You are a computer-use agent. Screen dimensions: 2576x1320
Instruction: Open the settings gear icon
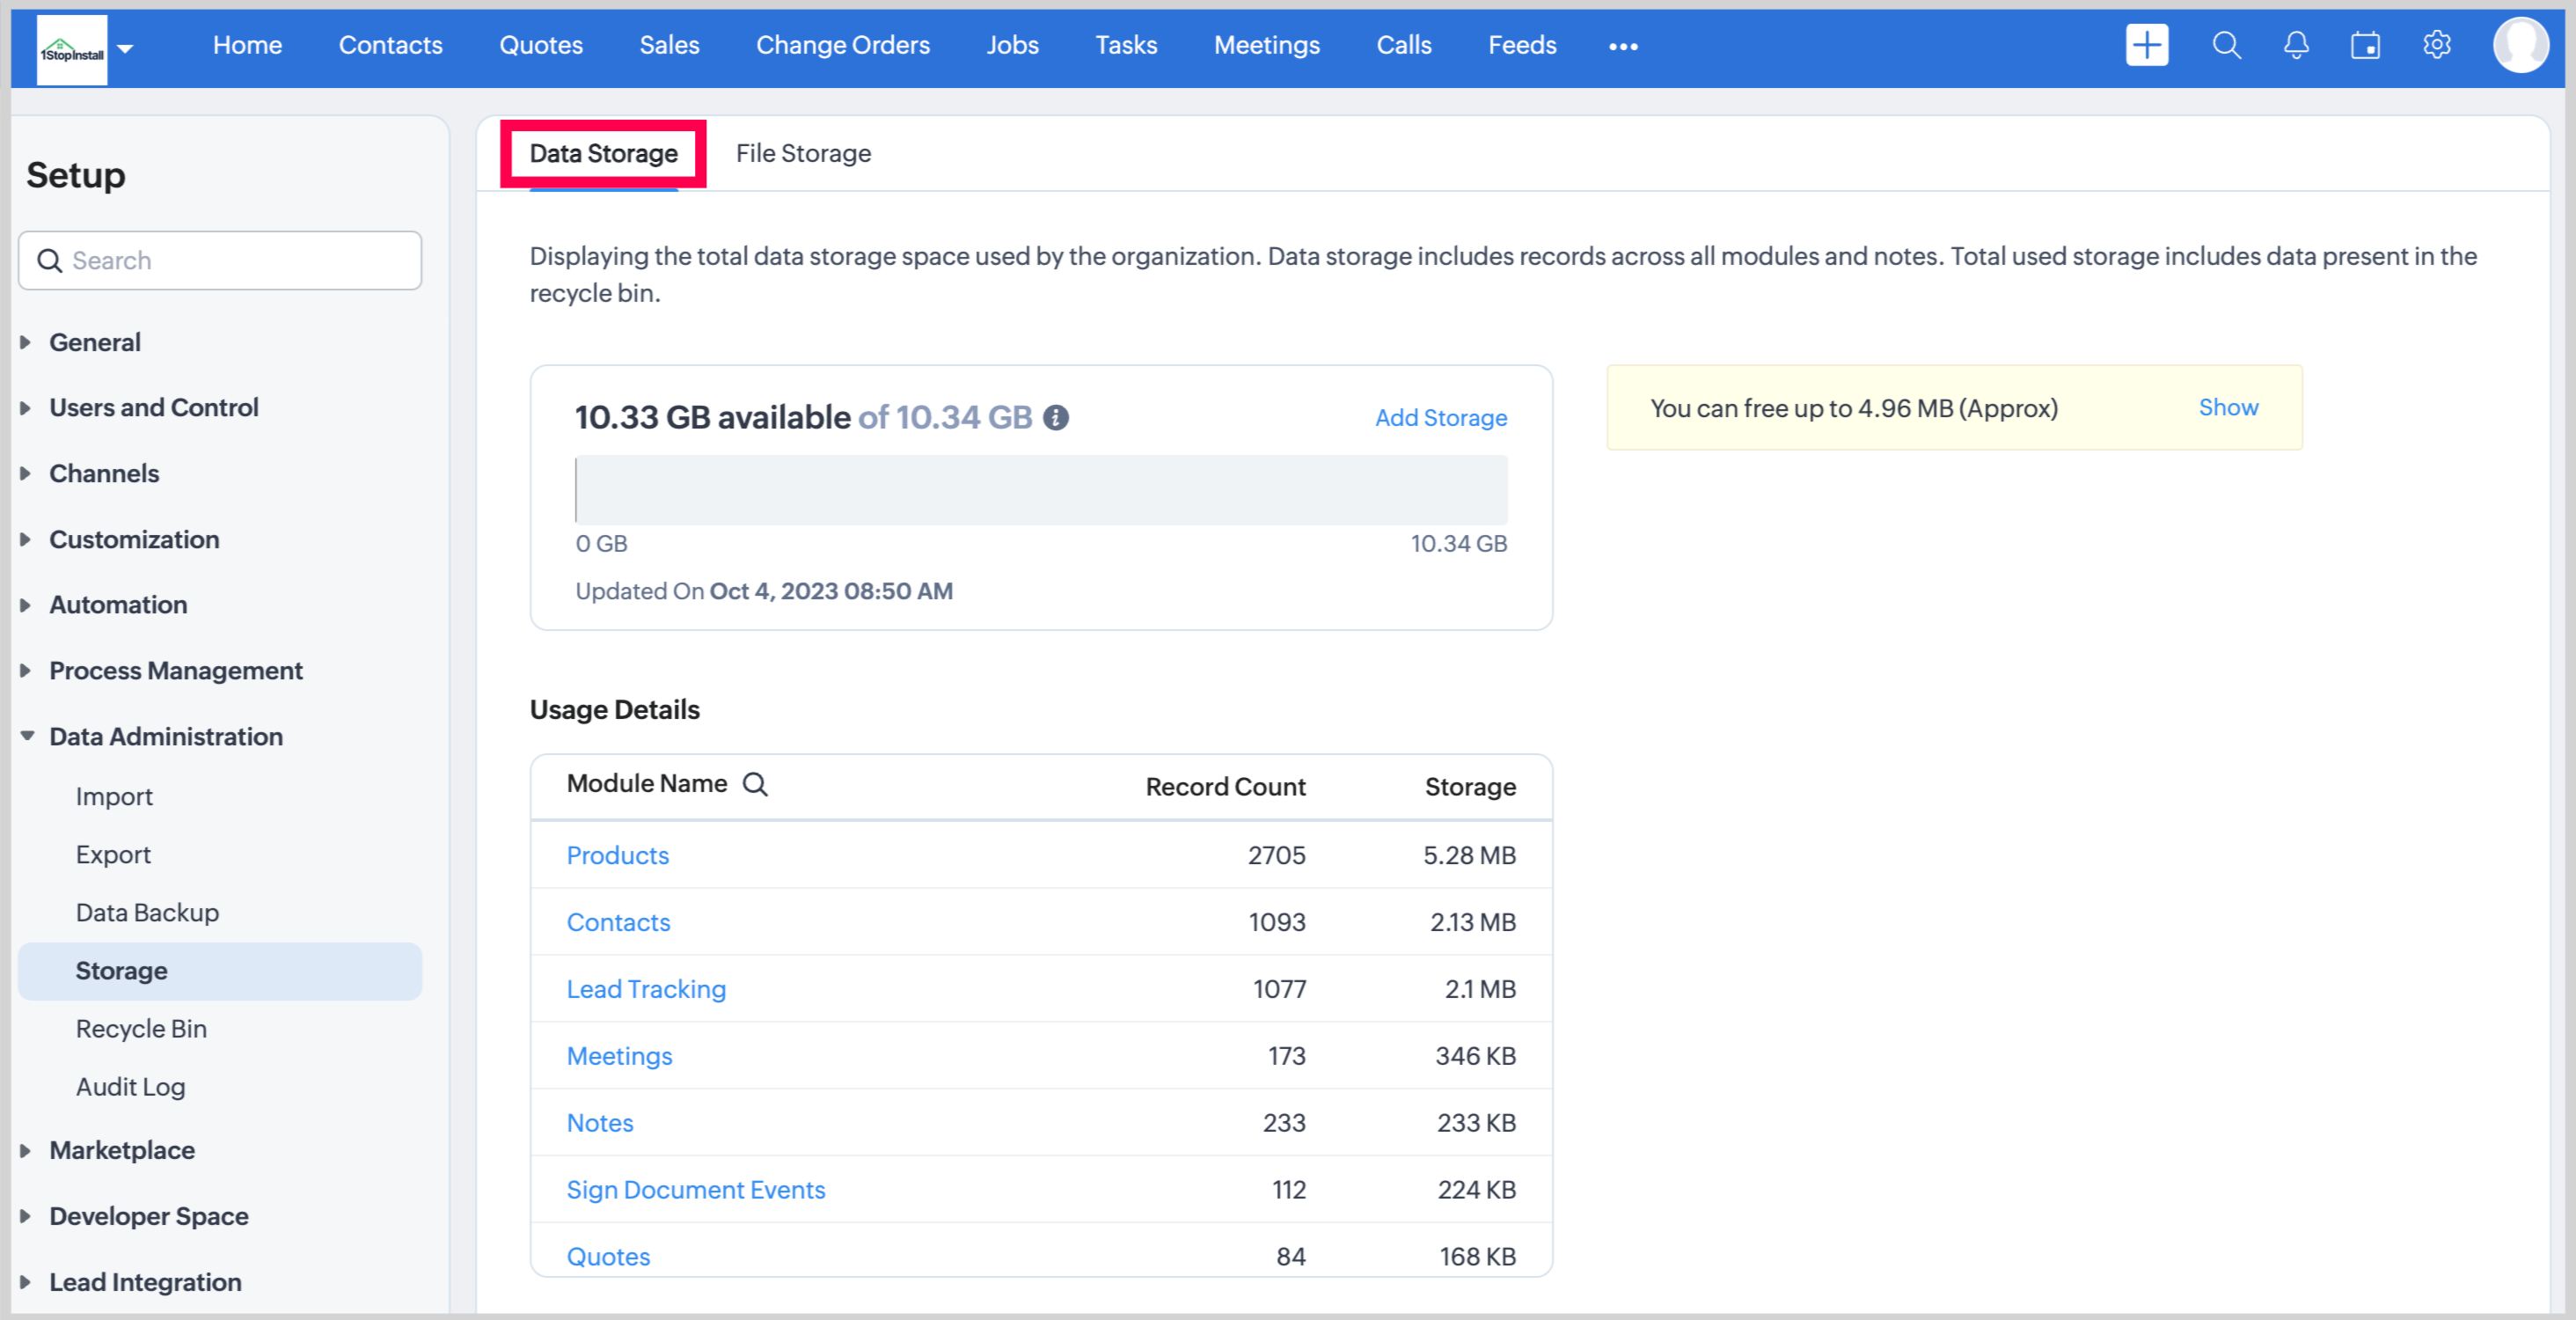point(2436,45)
